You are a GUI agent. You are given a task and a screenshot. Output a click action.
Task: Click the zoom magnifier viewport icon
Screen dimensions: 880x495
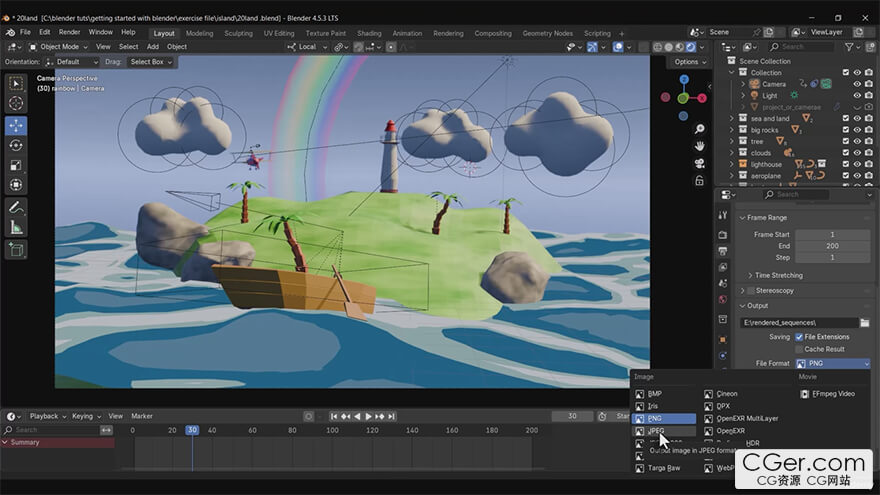(x=700, y=128)
